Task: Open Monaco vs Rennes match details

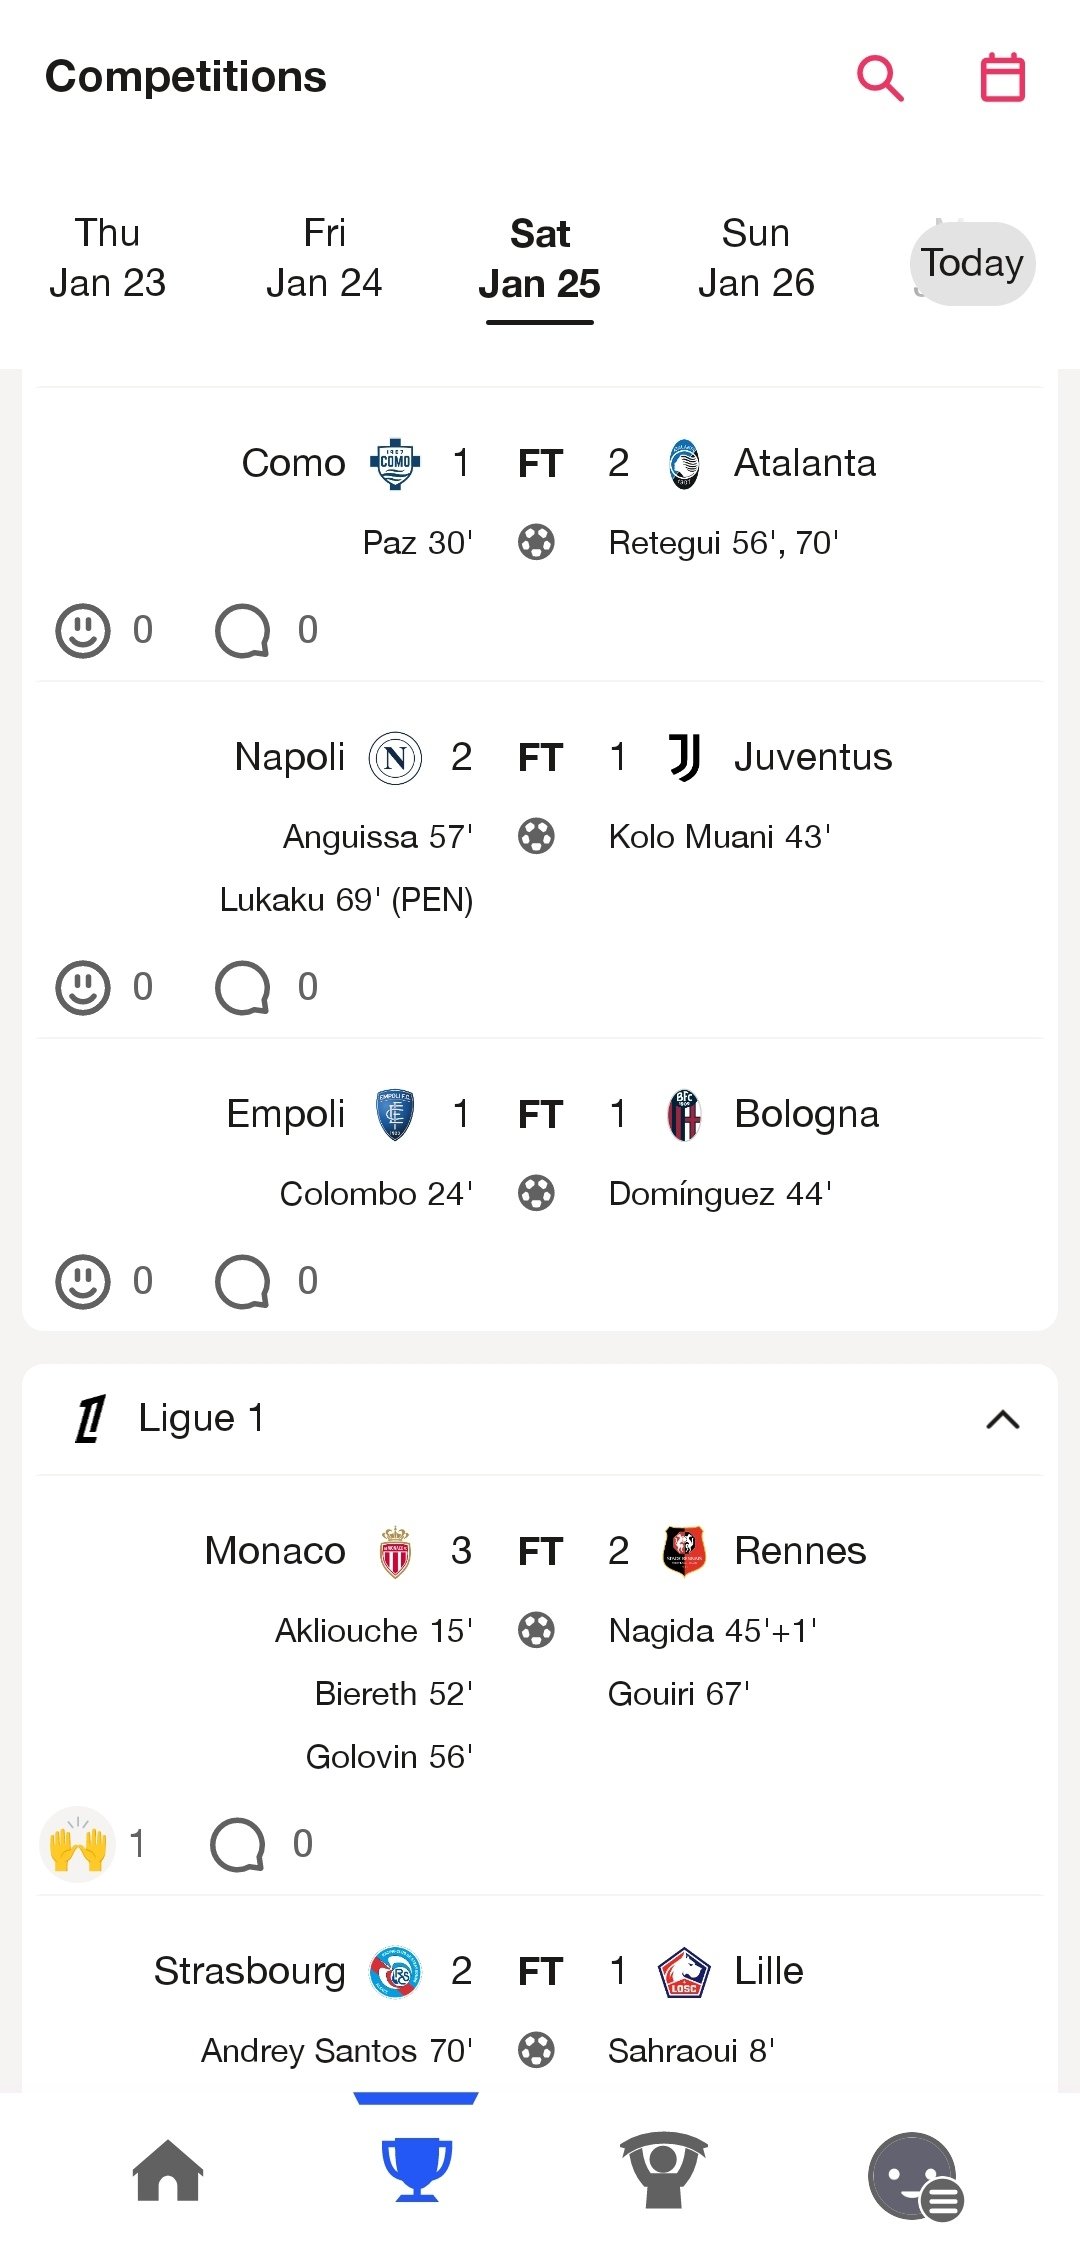Action: pos(540,1551)
